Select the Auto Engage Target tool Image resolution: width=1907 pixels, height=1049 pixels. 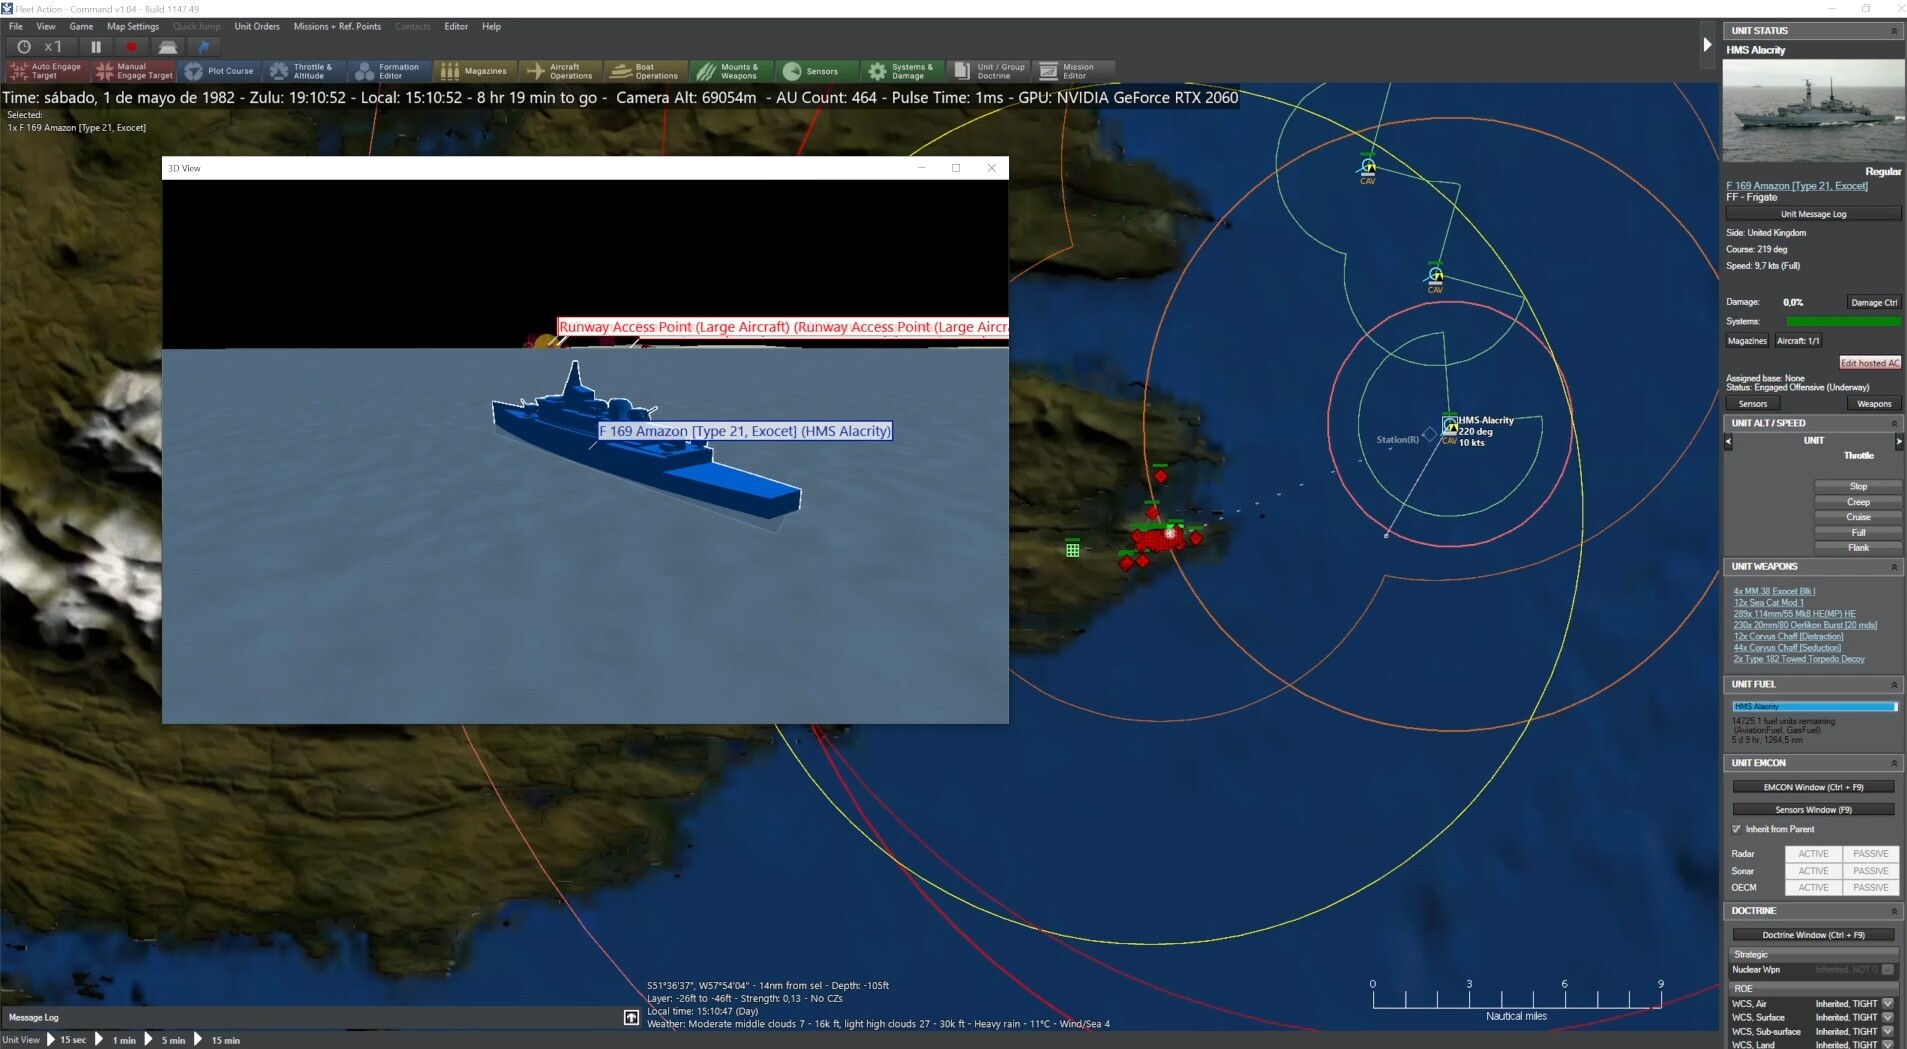(46, 71)
